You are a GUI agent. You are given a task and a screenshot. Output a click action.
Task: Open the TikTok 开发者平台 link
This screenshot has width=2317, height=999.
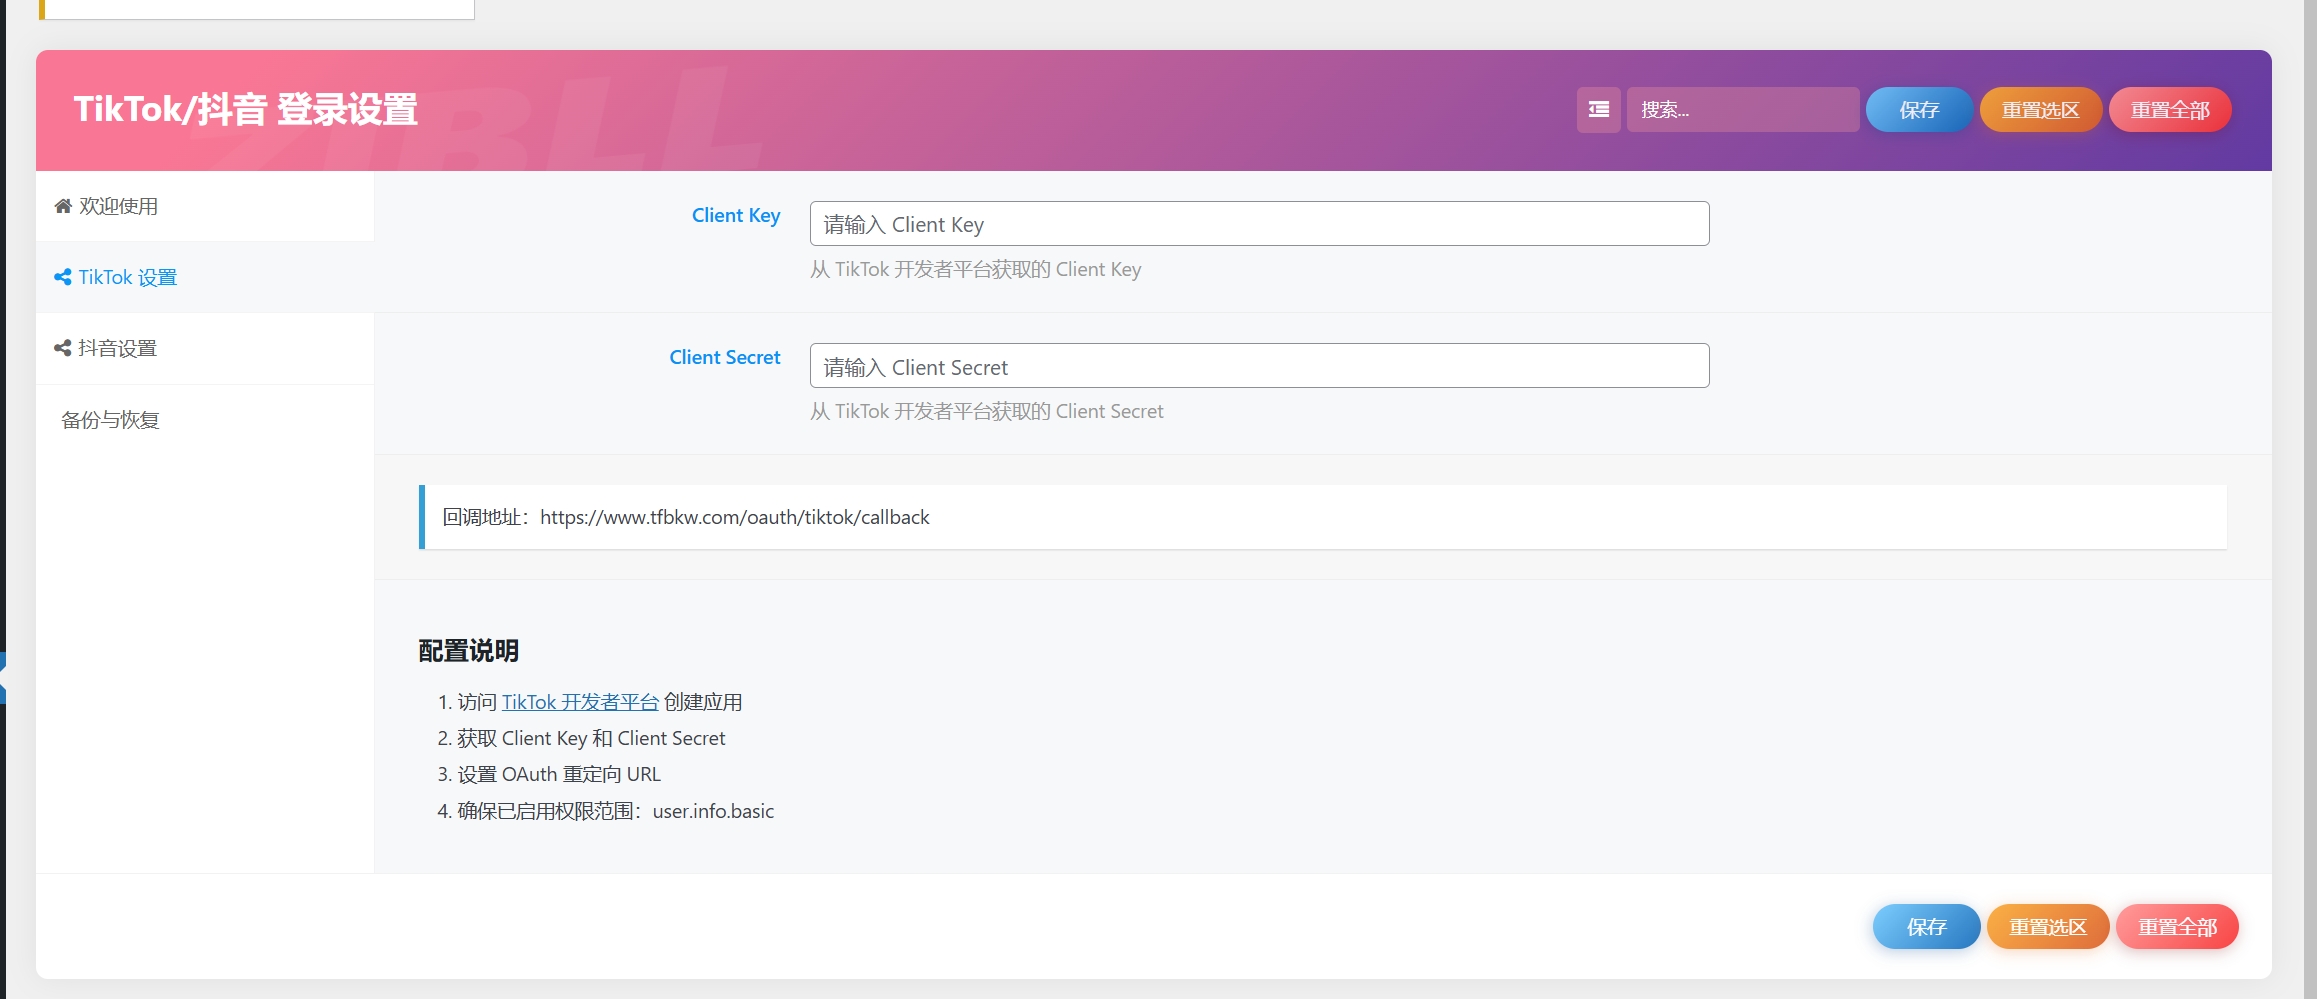coord(580,702)
